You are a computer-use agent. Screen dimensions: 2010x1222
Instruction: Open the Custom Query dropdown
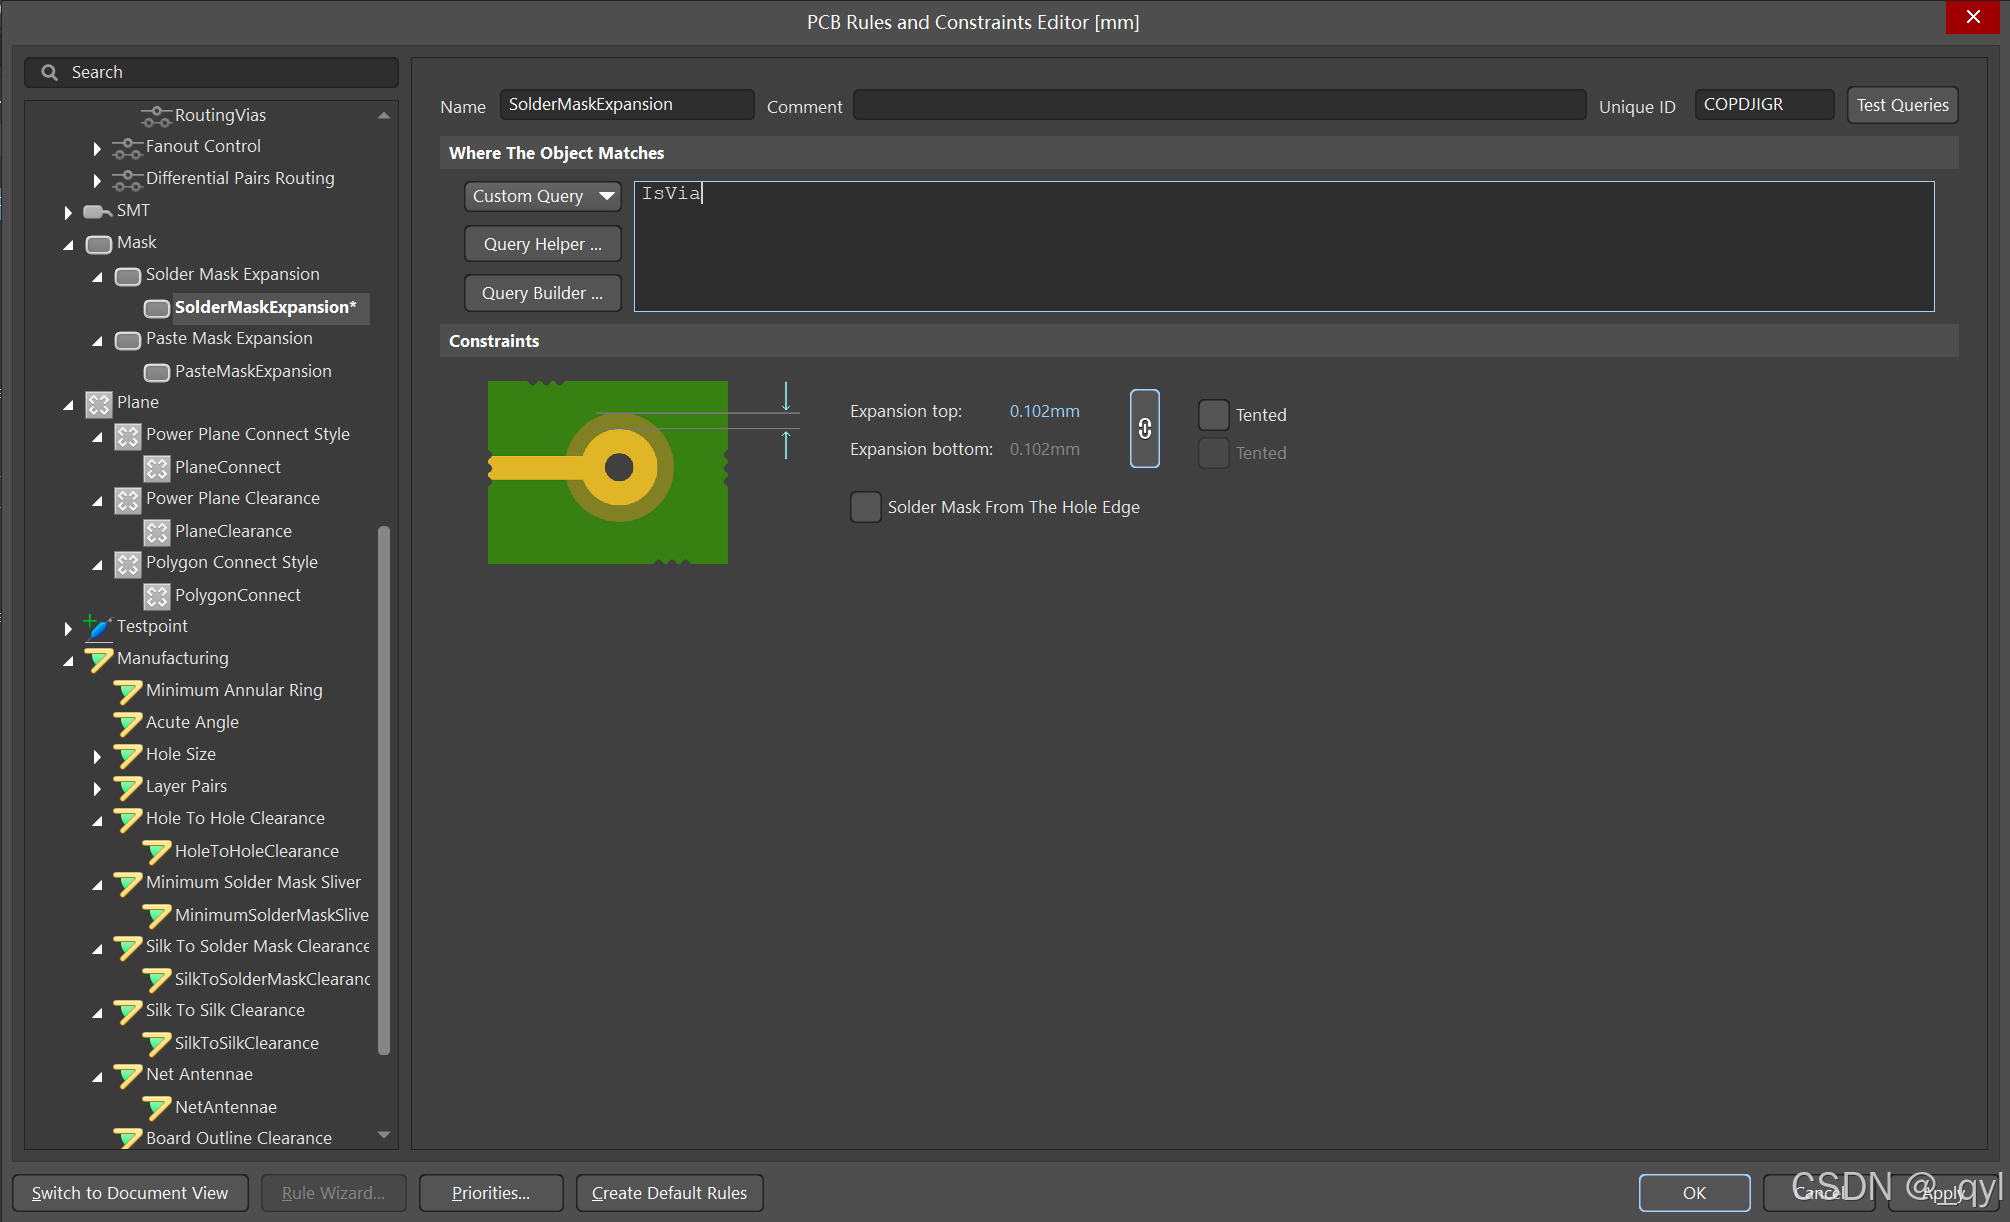(x=542, y=196)
